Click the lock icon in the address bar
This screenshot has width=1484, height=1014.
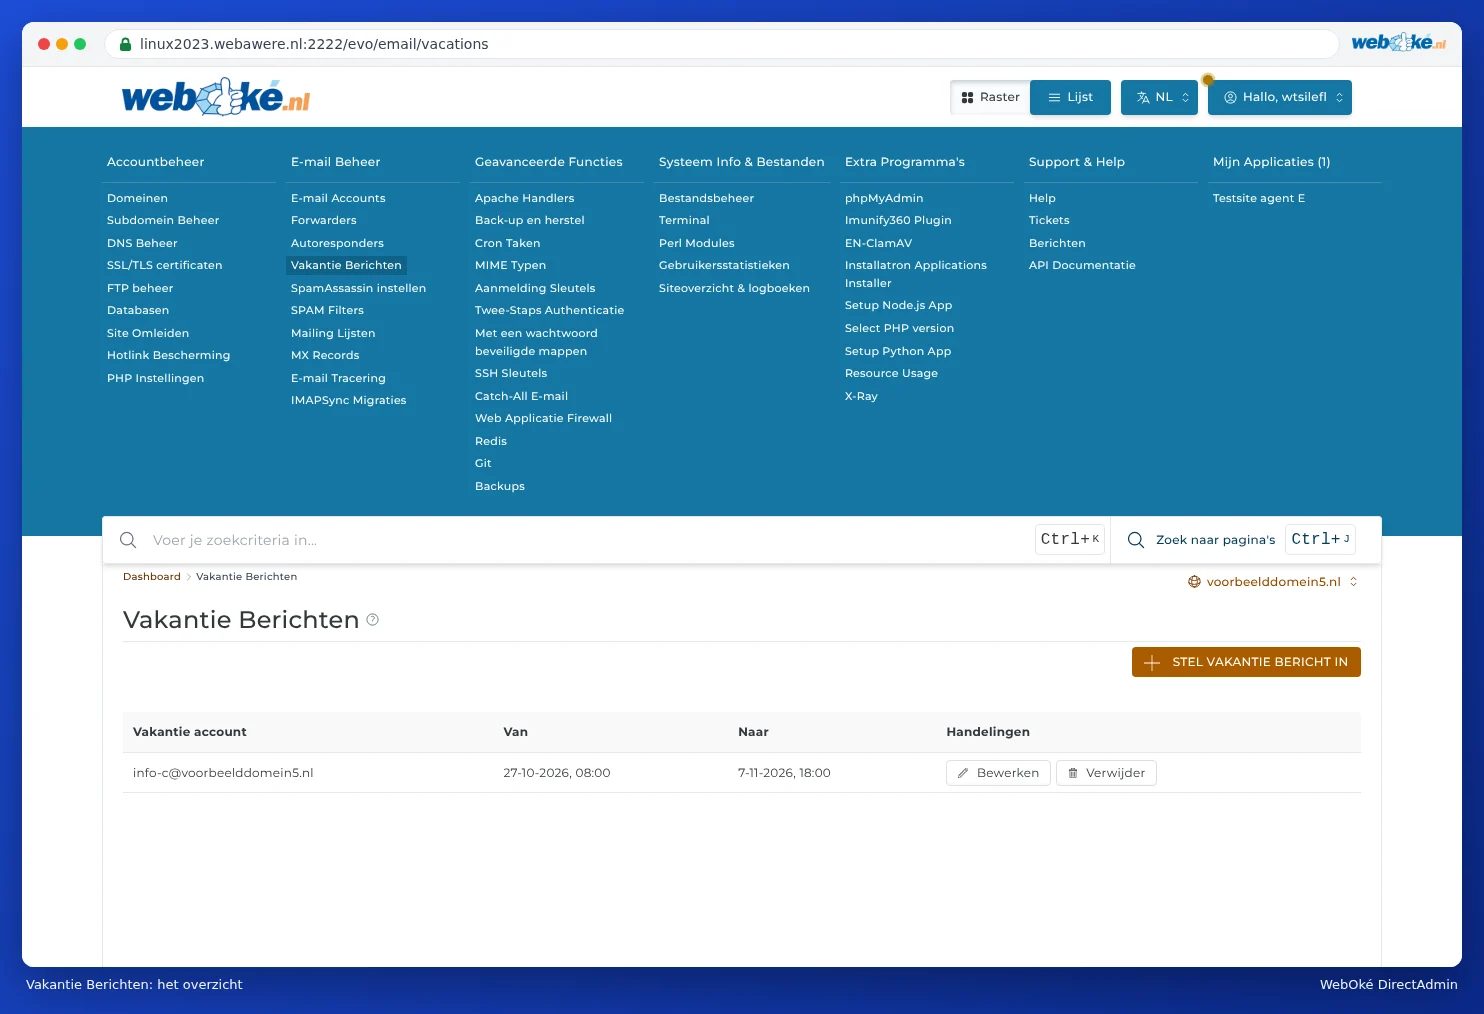tap(126, 44)
